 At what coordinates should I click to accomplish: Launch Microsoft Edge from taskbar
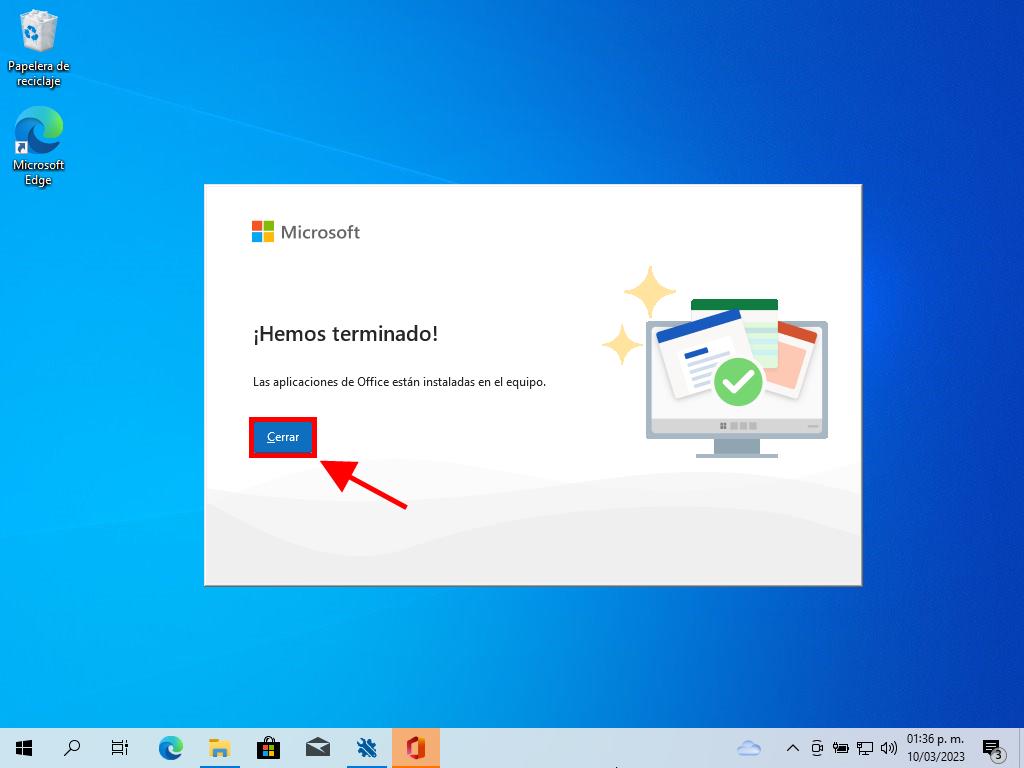171,748
